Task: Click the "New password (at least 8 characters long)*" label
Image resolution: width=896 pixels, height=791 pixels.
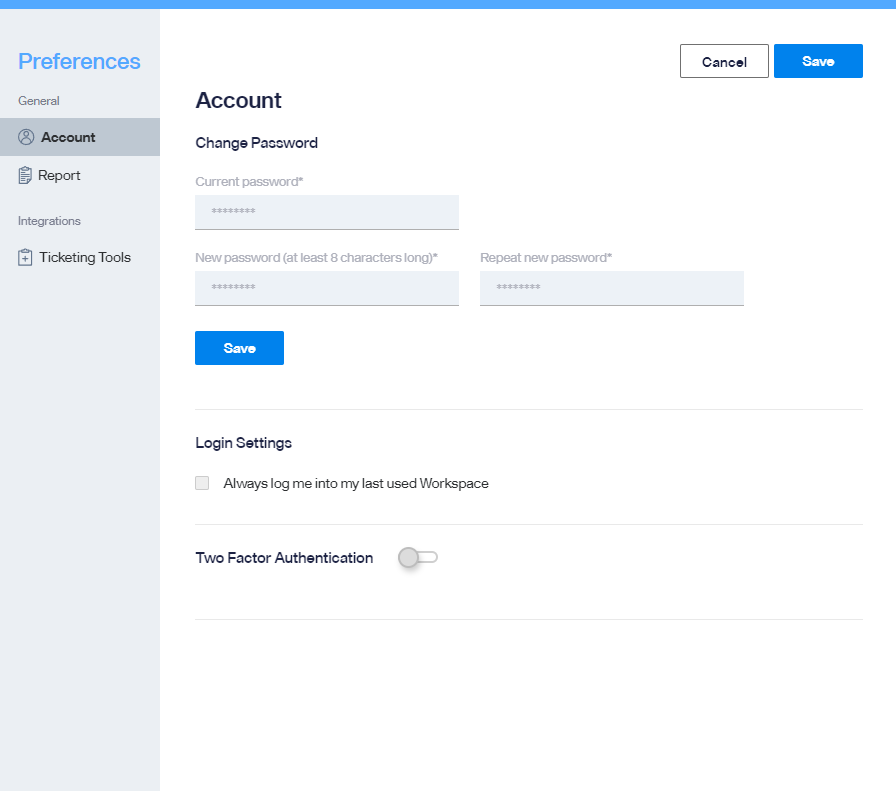Action: (317, 258)
